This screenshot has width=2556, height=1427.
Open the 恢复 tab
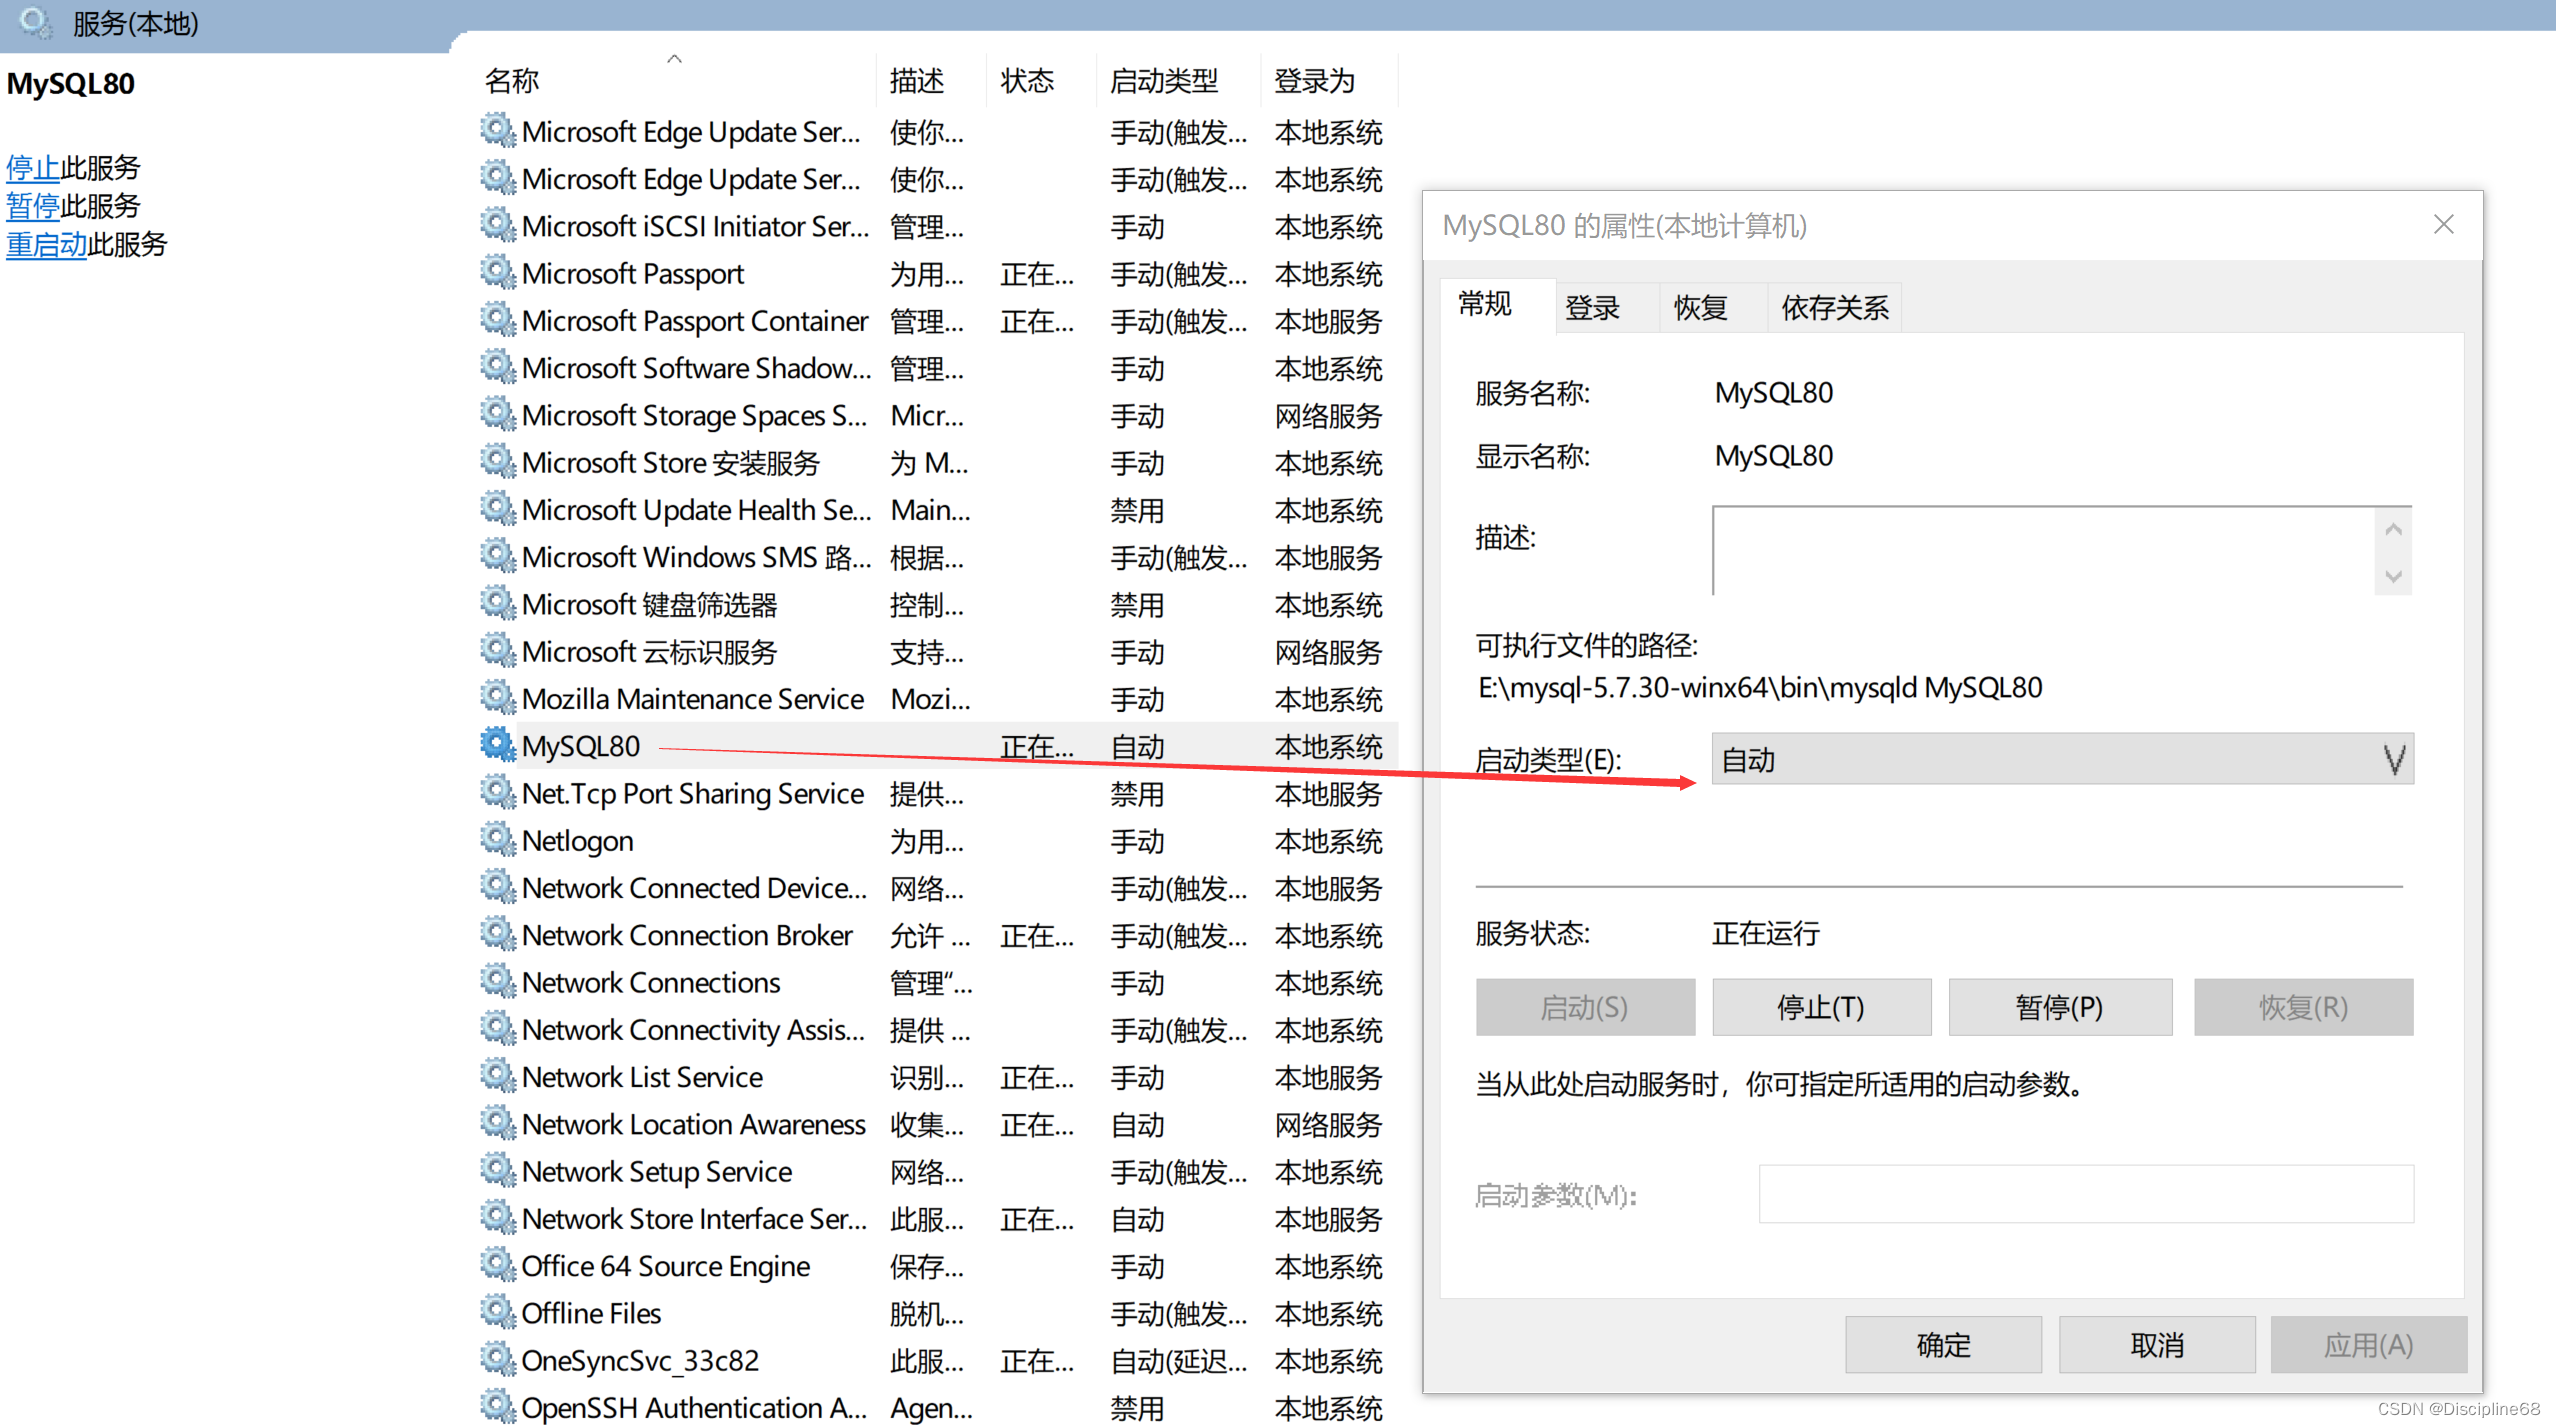click(x=1700, y=307)
